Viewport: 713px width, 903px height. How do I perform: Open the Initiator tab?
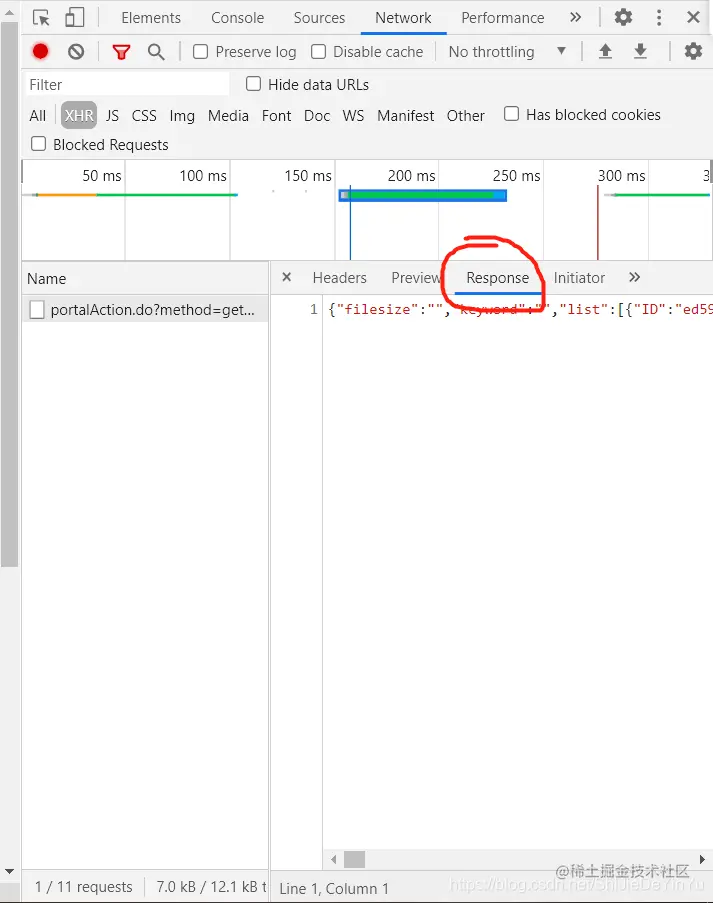pos(579,278)
